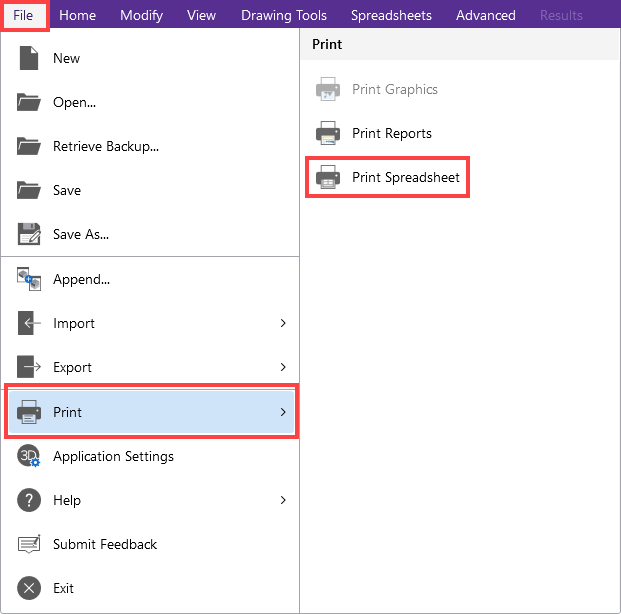Select the Save menu entry
Viewport: 621px width, 614px height.
[67, 190]
